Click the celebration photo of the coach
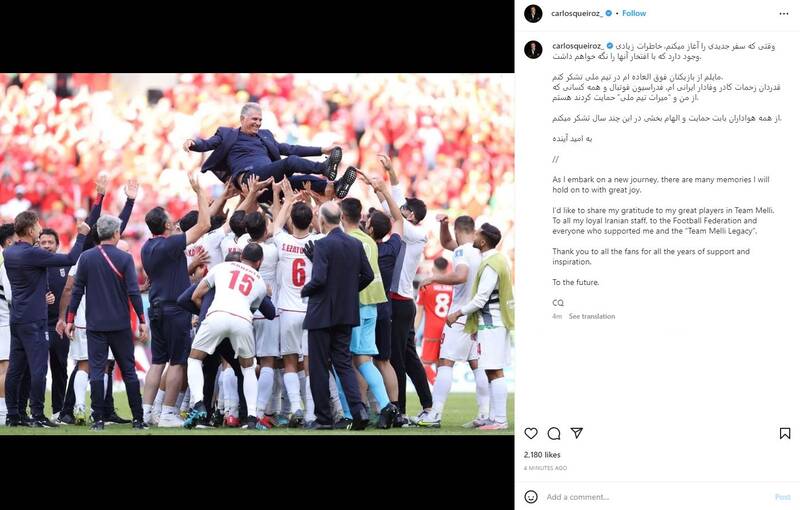The width and height of the screenshot is (800, 510). 257,253
